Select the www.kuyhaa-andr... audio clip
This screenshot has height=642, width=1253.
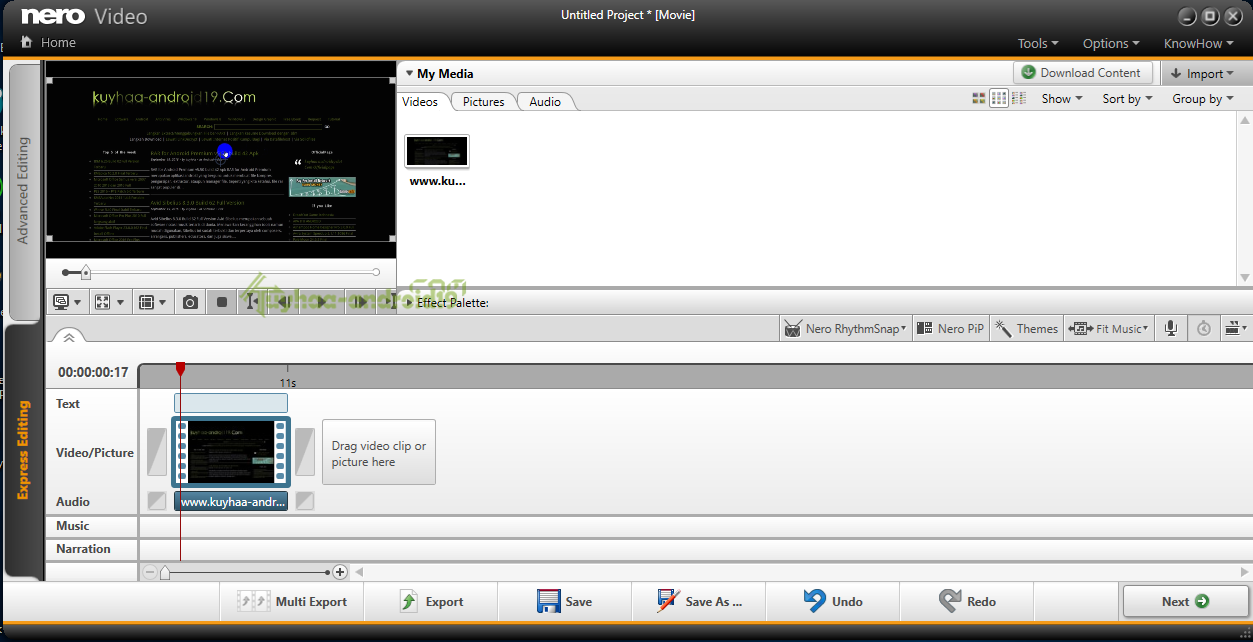coord(231,501)
